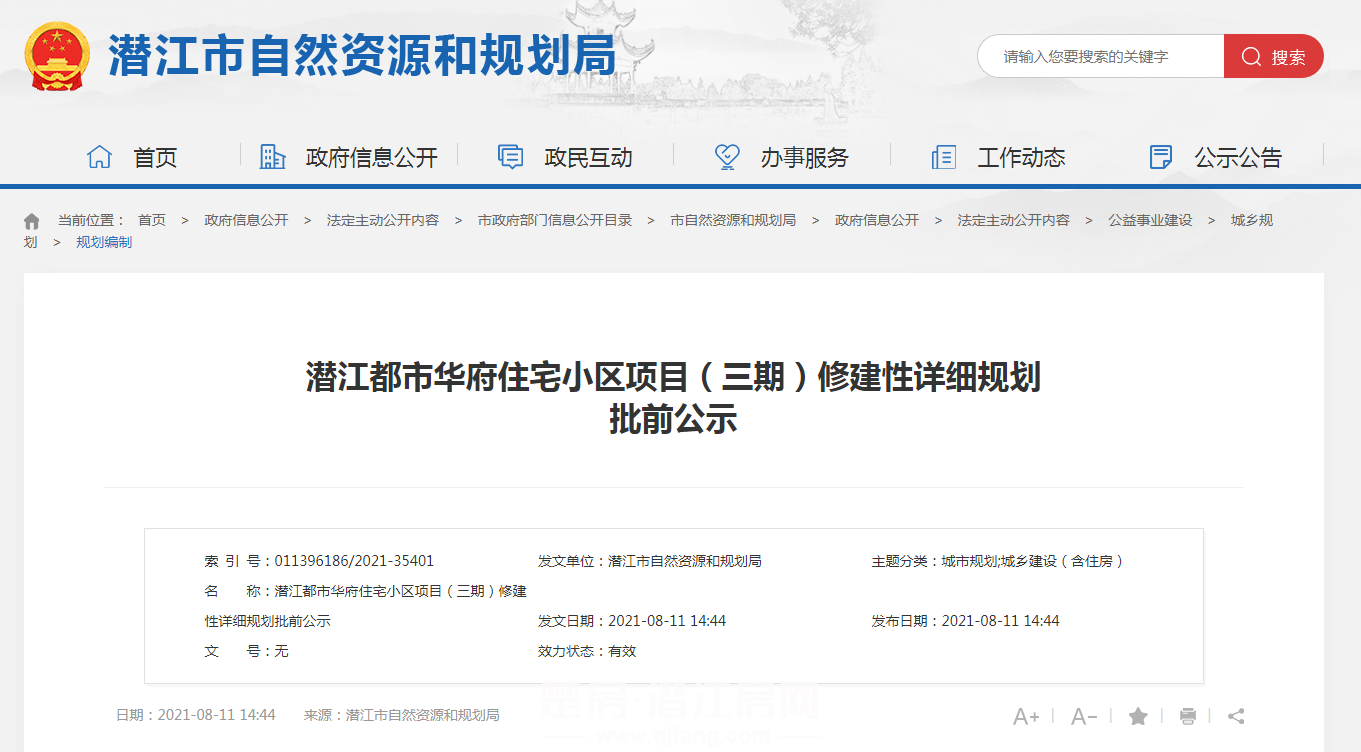Focus the keyword search input field

(1100, 56)
